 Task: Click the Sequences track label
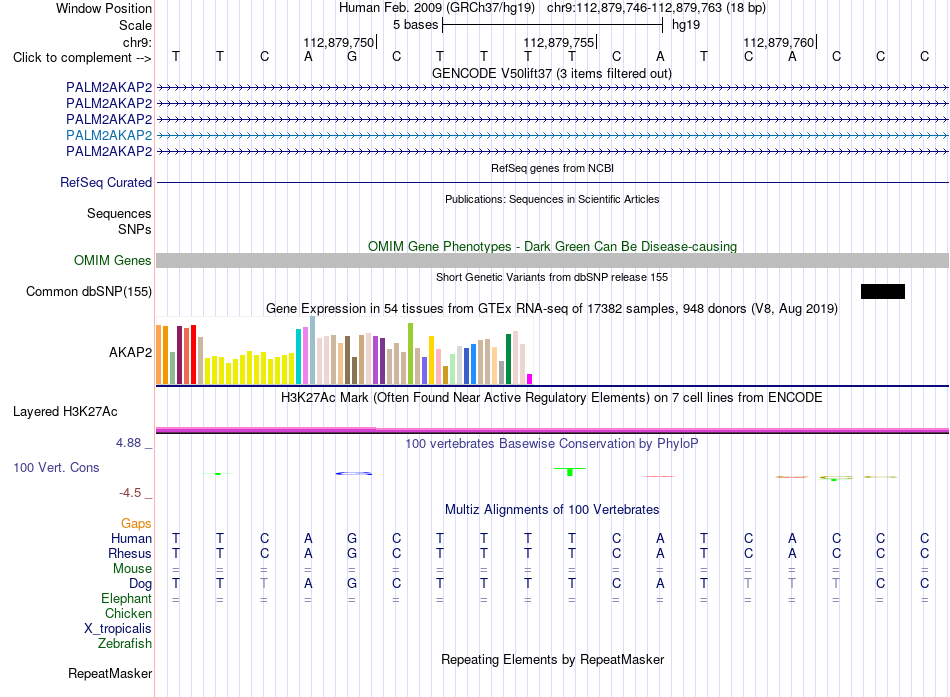point(119,213)
